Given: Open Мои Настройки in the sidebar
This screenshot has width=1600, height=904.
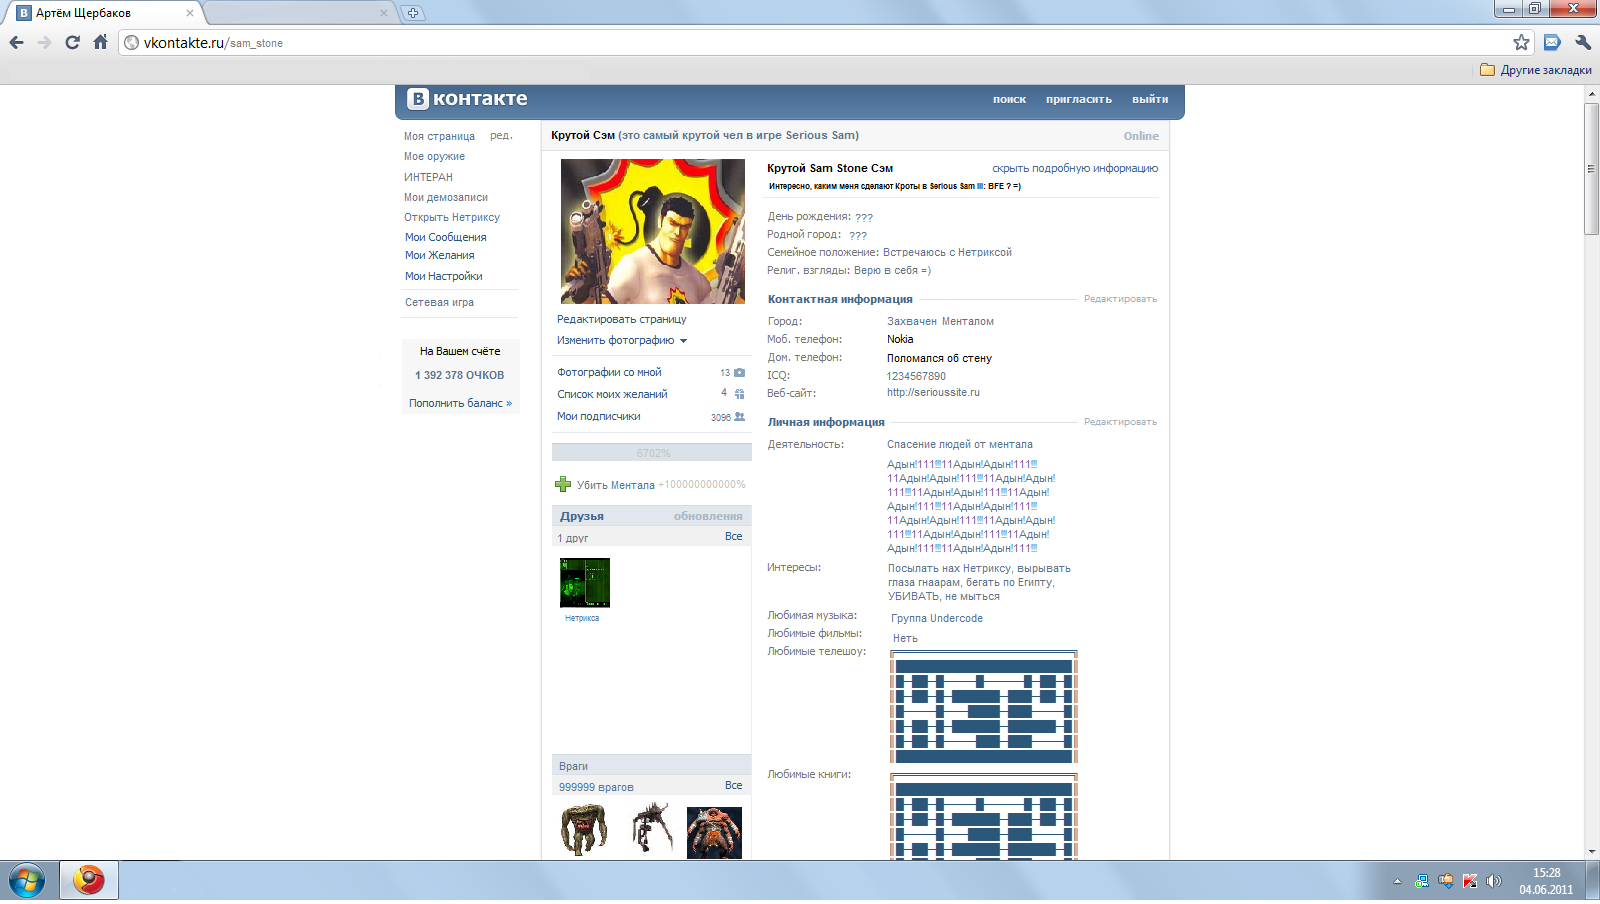Looking at the screenshot, I should point(443,276).
